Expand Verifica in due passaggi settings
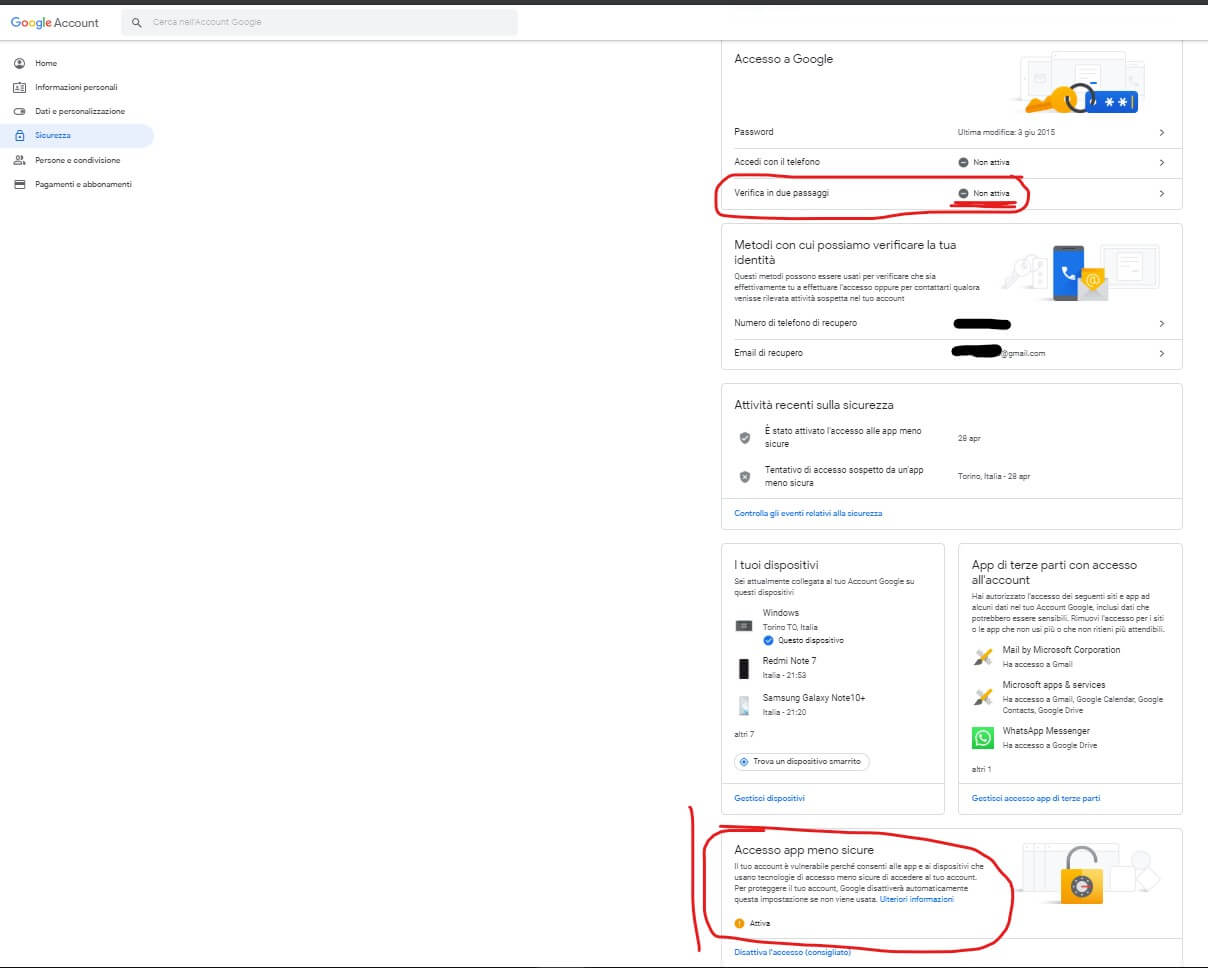Viewport: 1208px width, 968px height. coord(1161,193)
